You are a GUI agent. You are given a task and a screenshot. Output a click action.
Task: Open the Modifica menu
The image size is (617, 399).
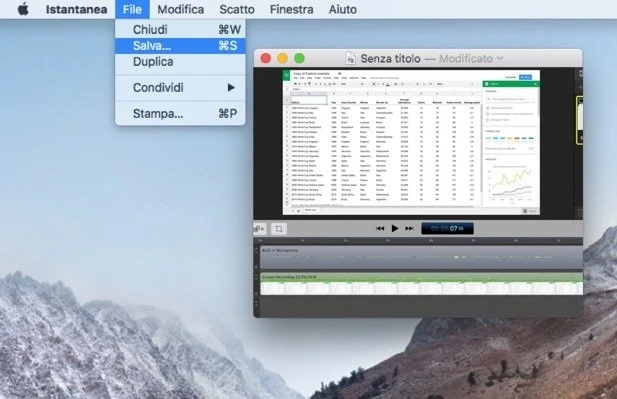click(181, 9)
